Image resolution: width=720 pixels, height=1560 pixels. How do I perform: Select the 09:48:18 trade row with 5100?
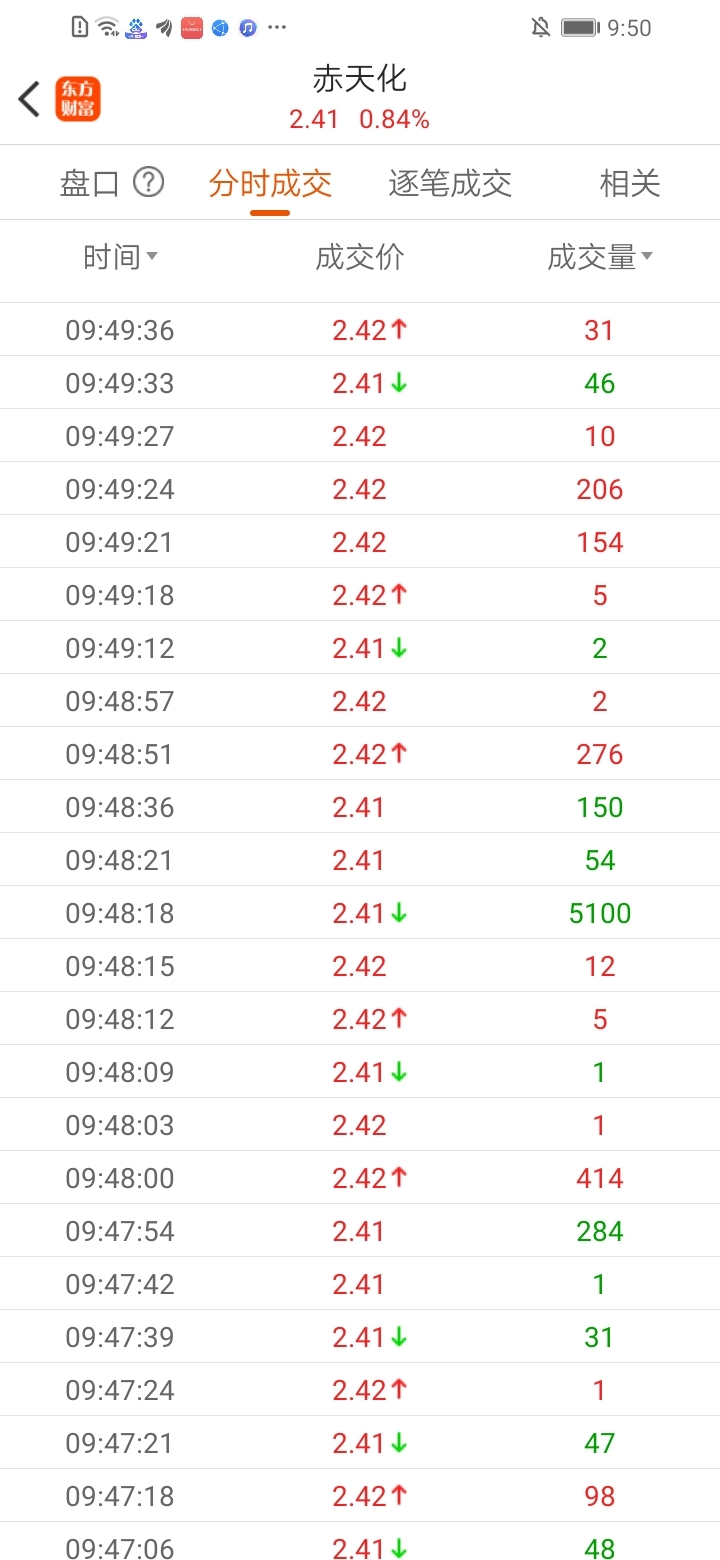[360, 913]
